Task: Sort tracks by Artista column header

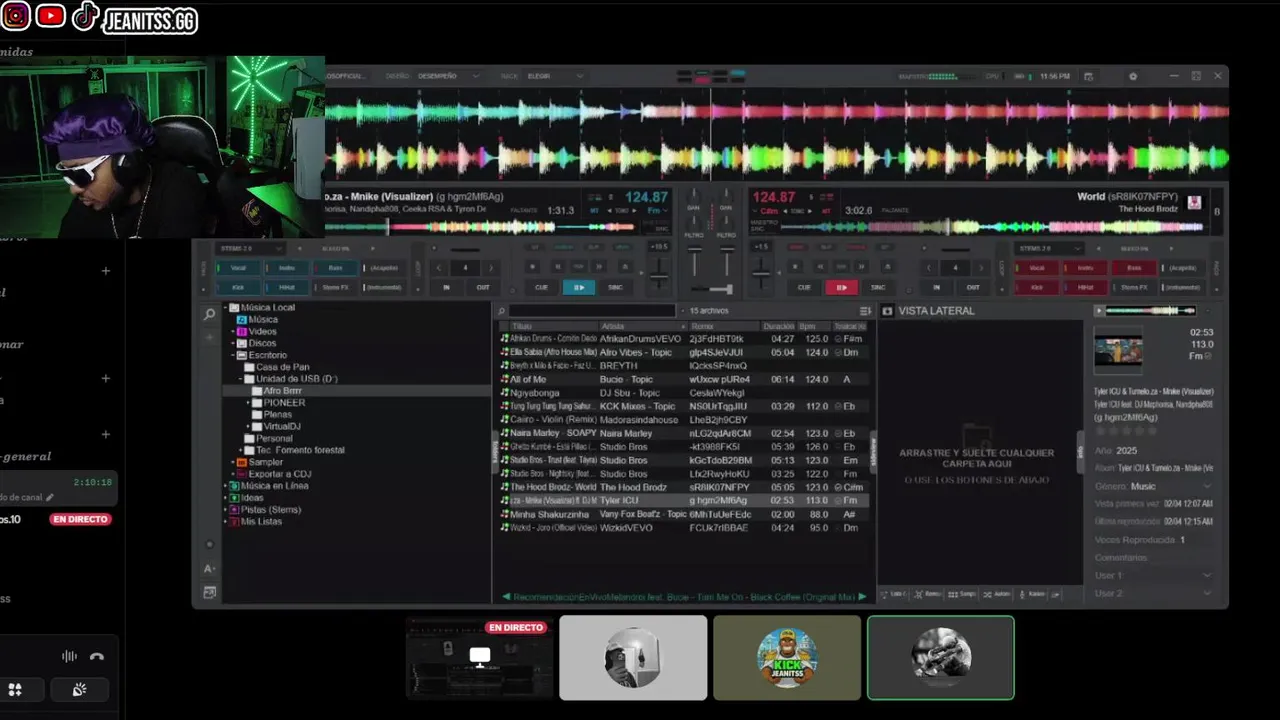Action: [x=642, y=326]
